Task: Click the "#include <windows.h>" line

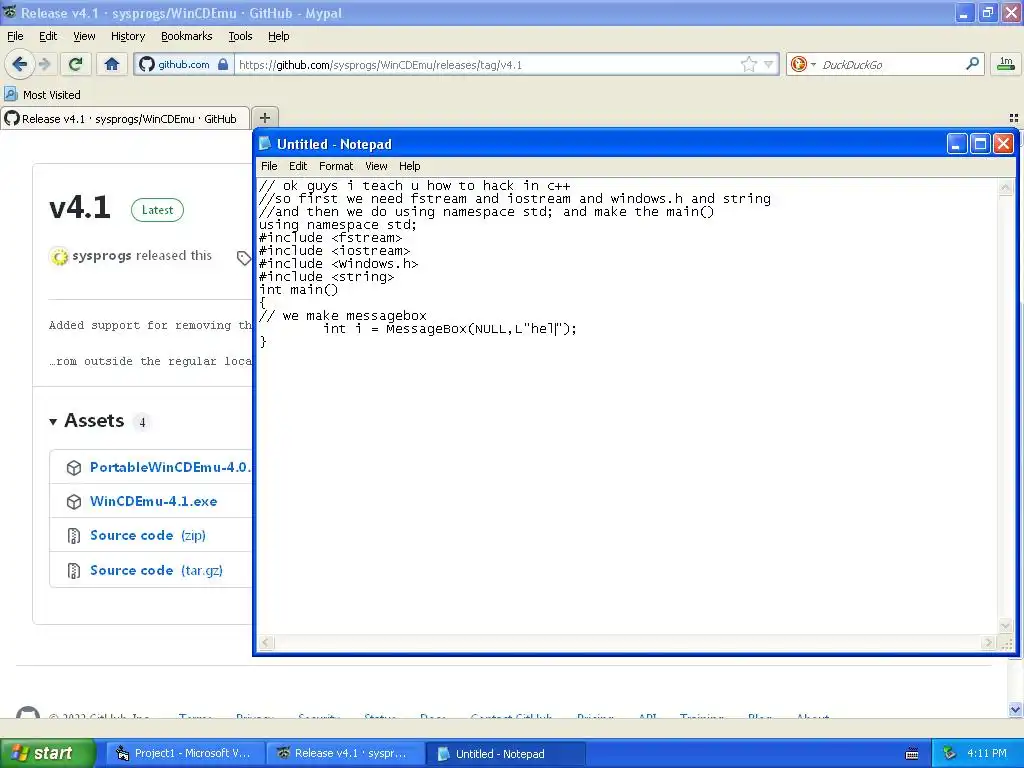Action: (338, 264)
